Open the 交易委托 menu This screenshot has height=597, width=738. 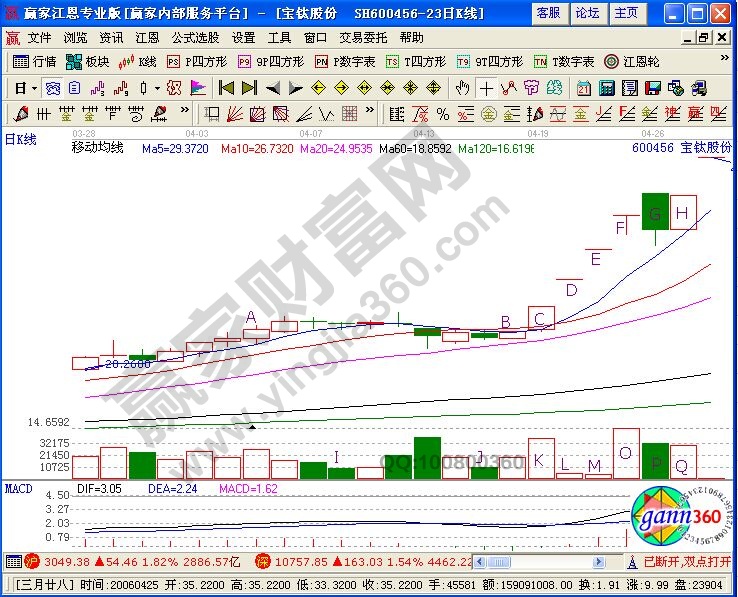coord(362,38)
